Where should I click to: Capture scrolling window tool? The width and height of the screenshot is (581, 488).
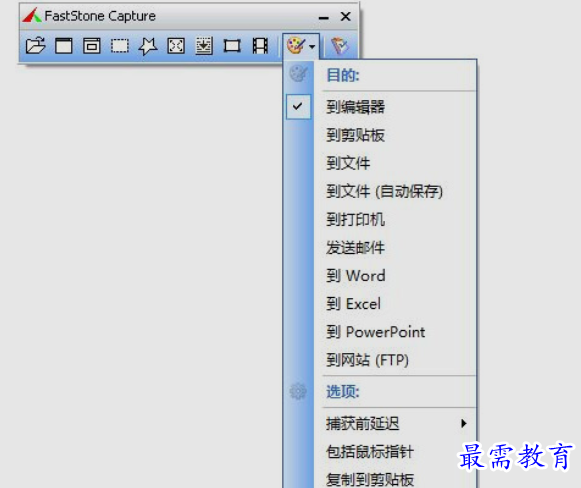click(204, 46)
